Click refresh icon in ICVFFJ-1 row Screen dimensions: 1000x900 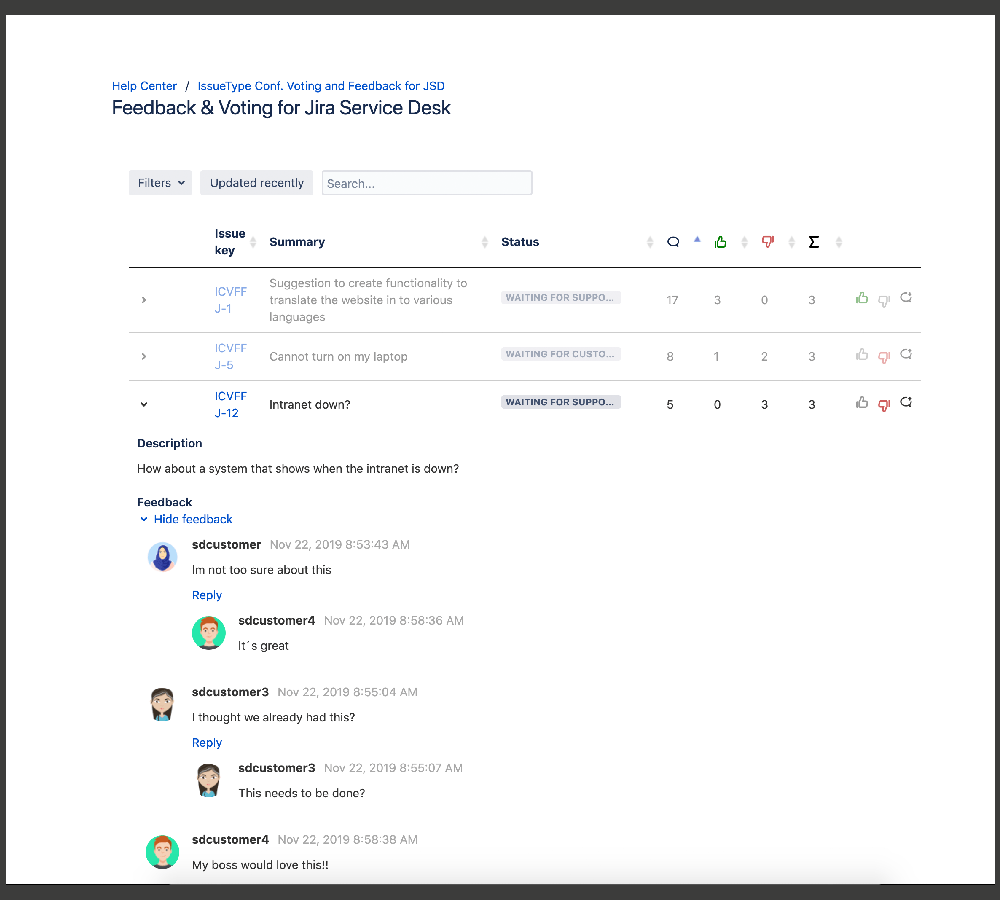pos(906,297)
